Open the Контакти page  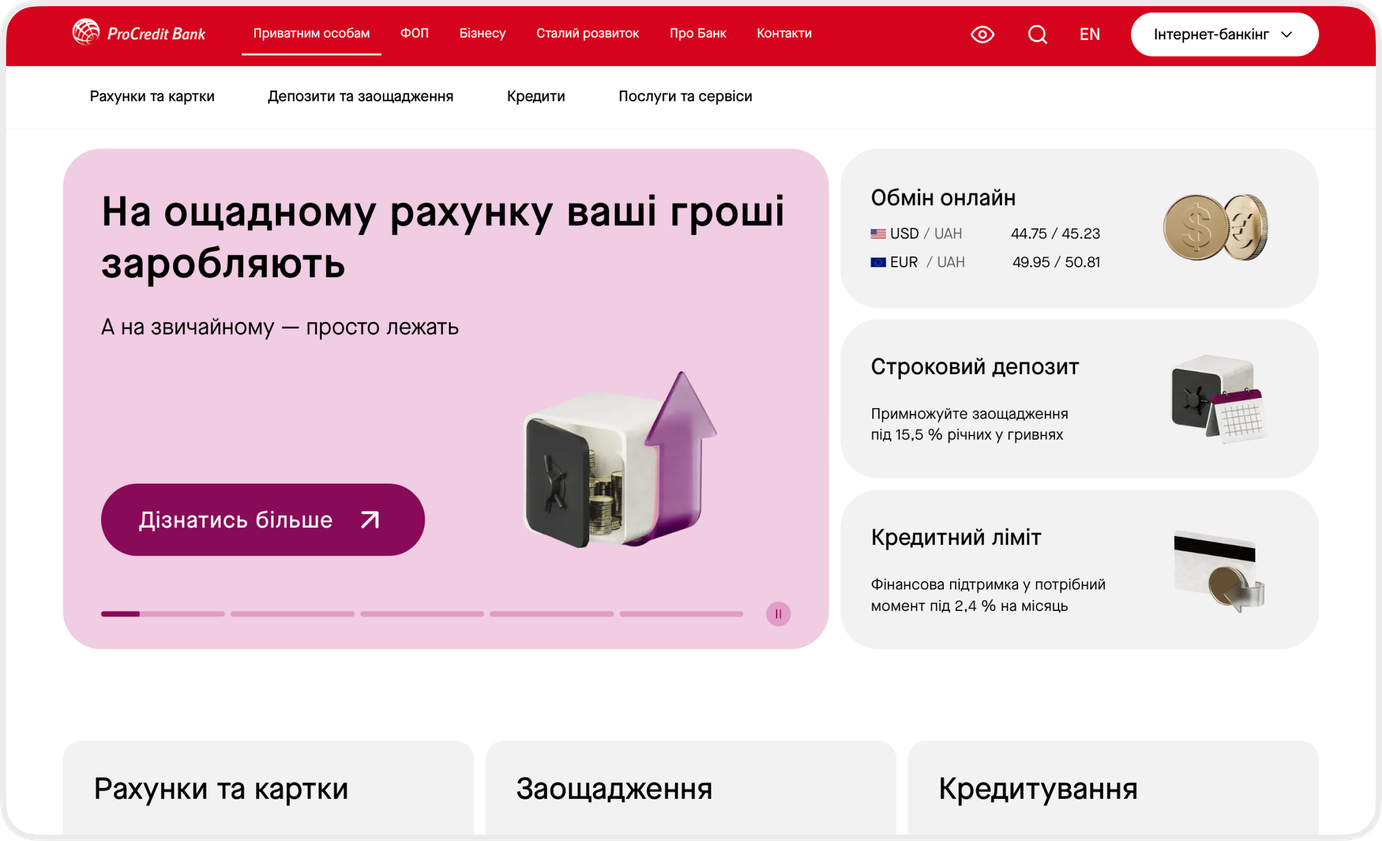tap(784, 33)
